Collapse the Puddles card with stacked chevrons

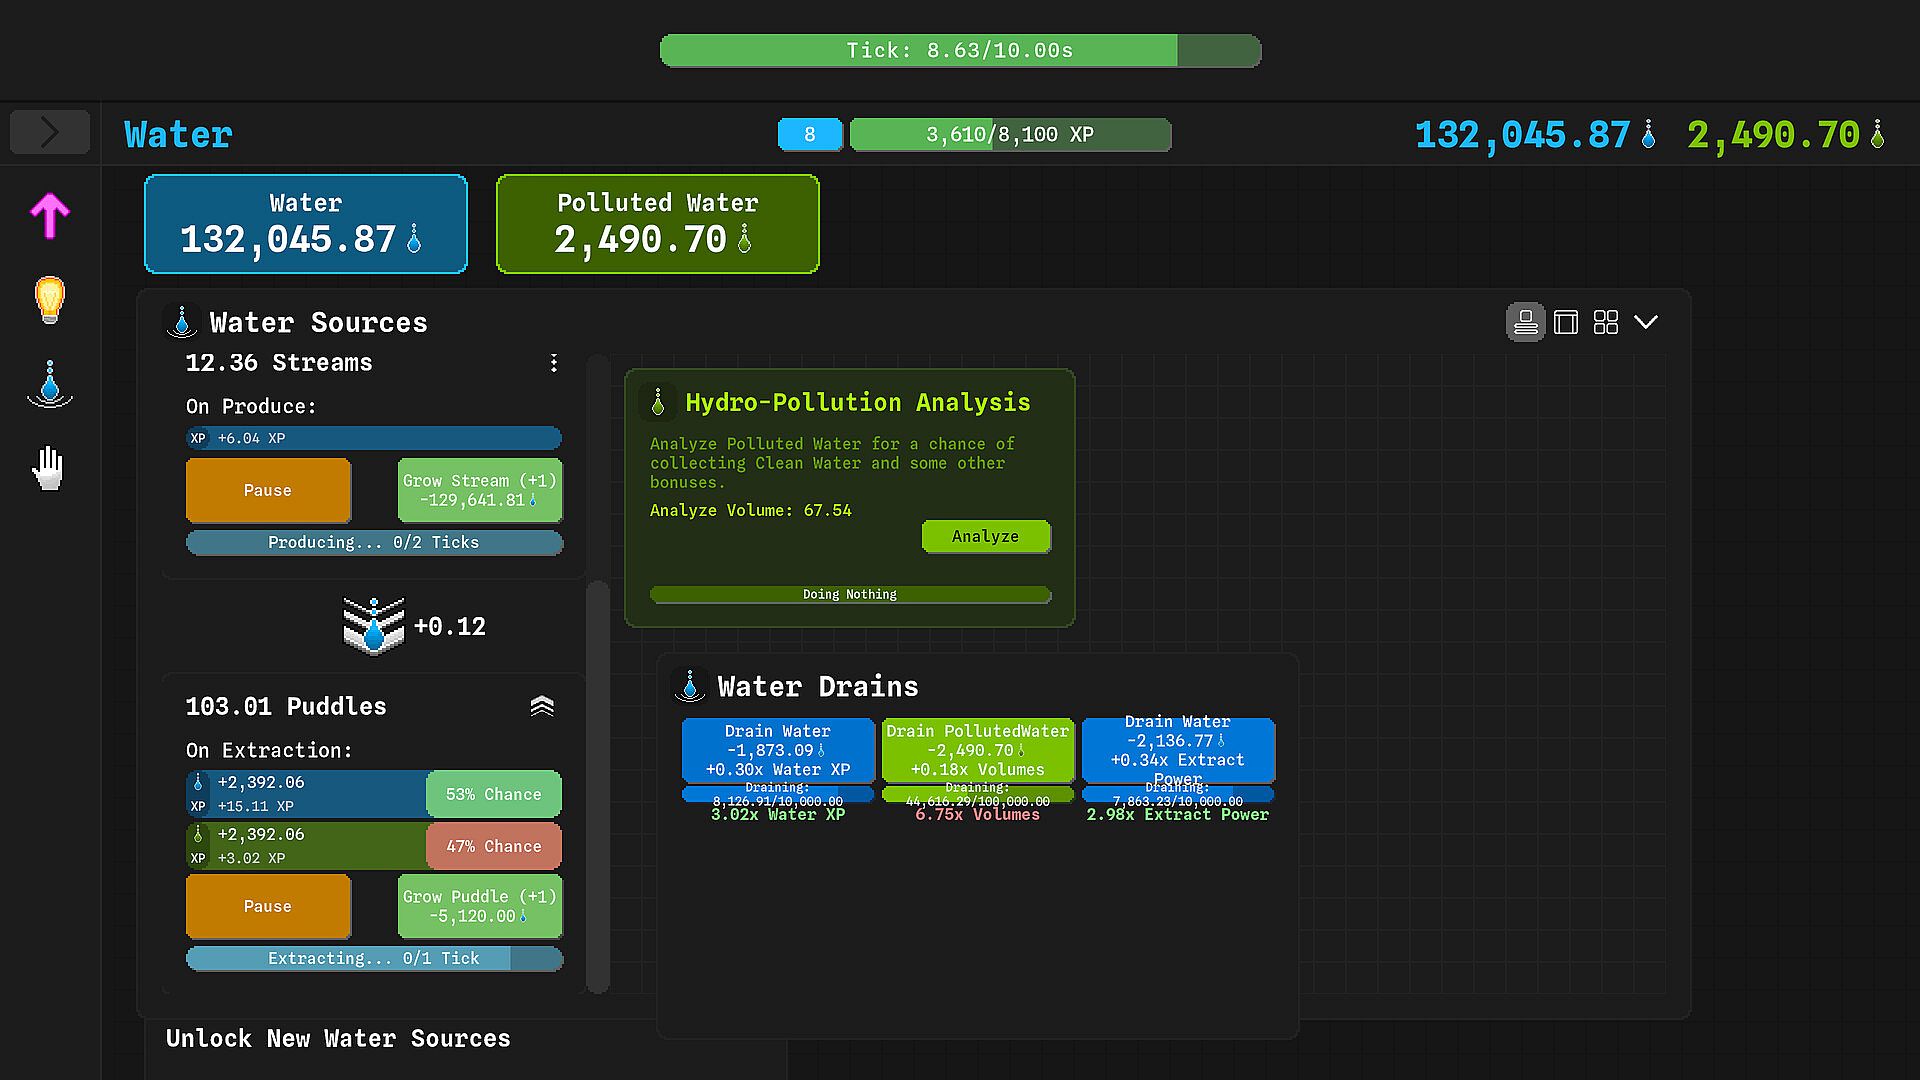(x=542, y=707)
